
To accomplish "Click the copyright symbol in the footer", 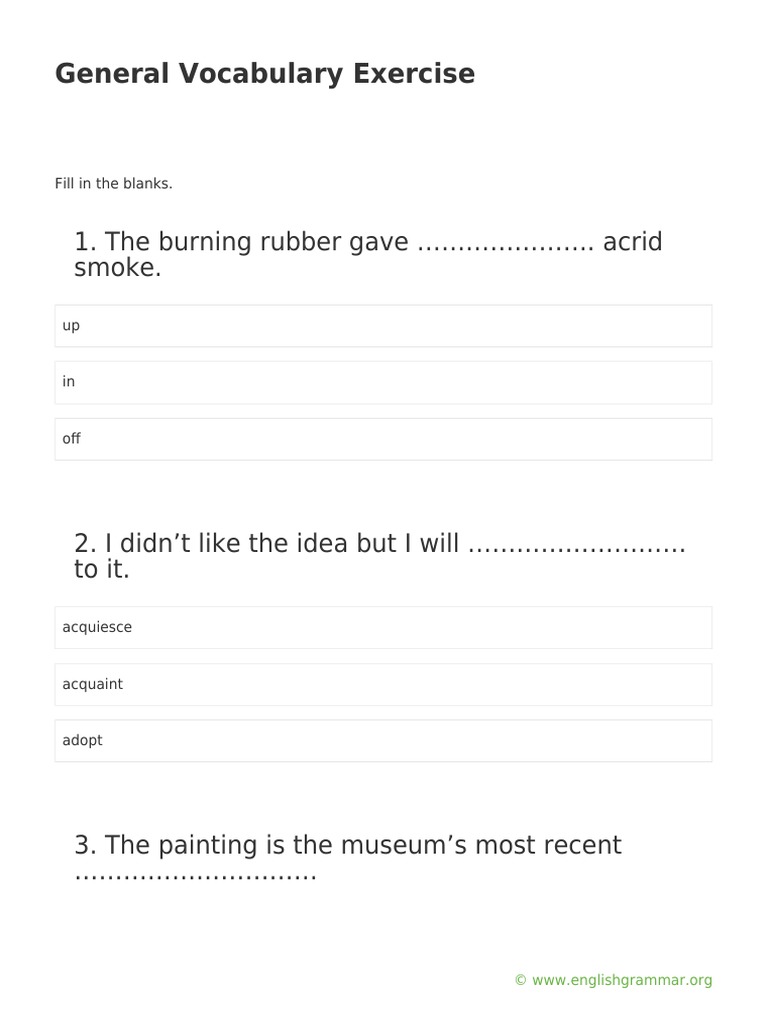I will pos(520,981).
